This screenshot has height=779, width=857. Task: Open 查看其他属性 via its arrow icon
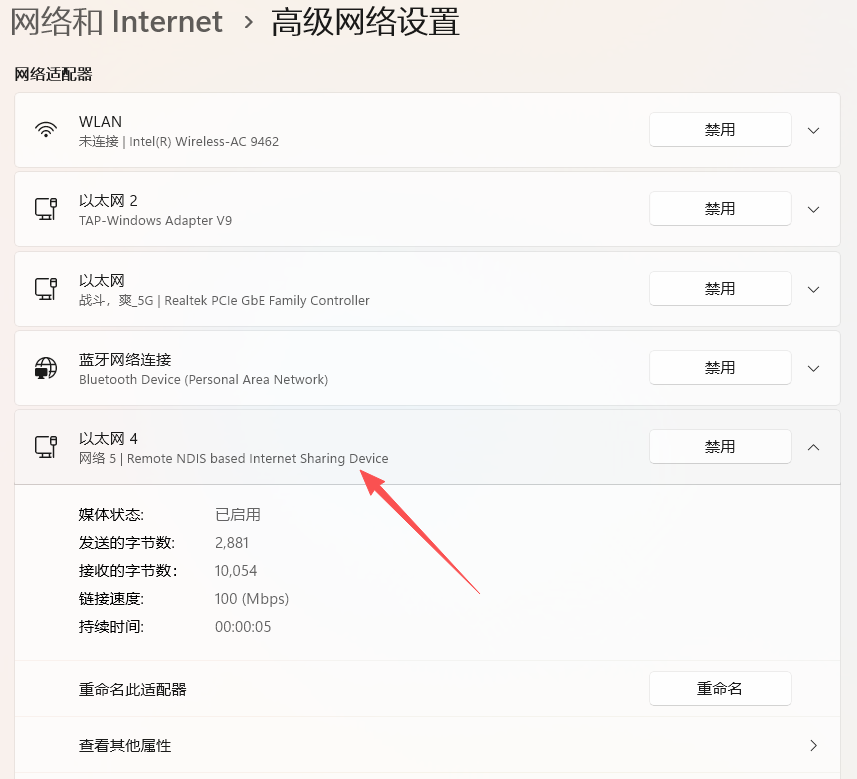coord(814,745)
